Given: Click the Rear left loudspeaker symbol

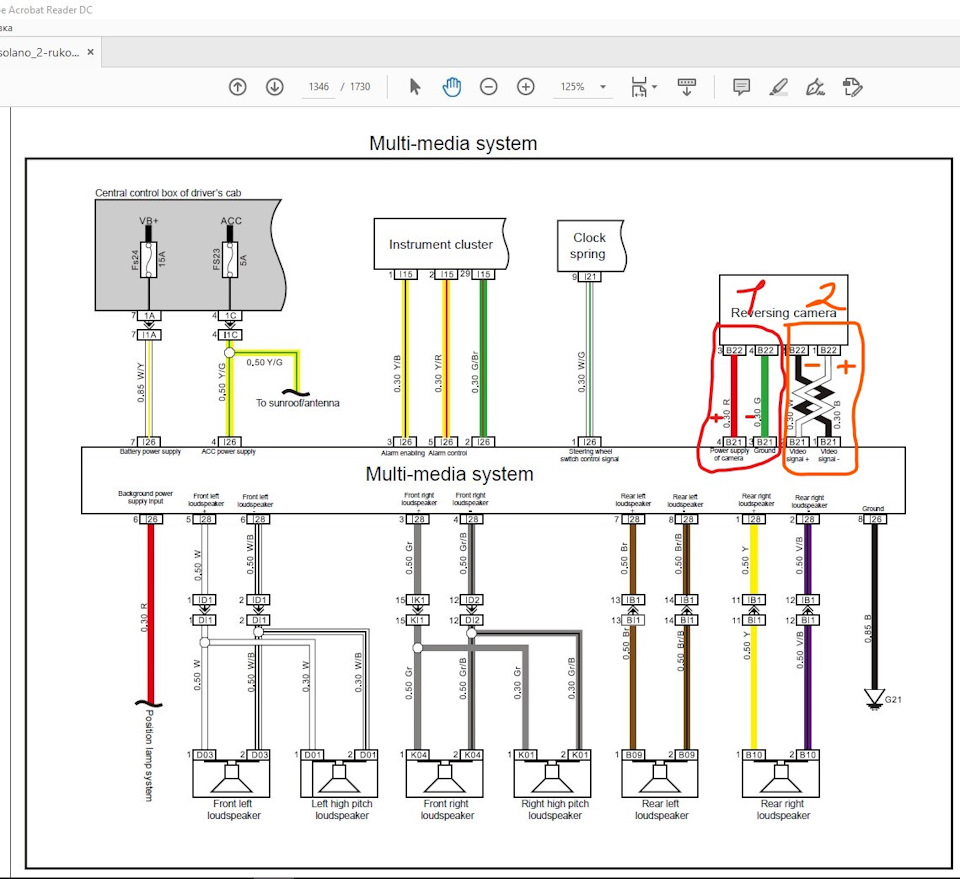Looking at the screenshot, I should pos(659,779).
